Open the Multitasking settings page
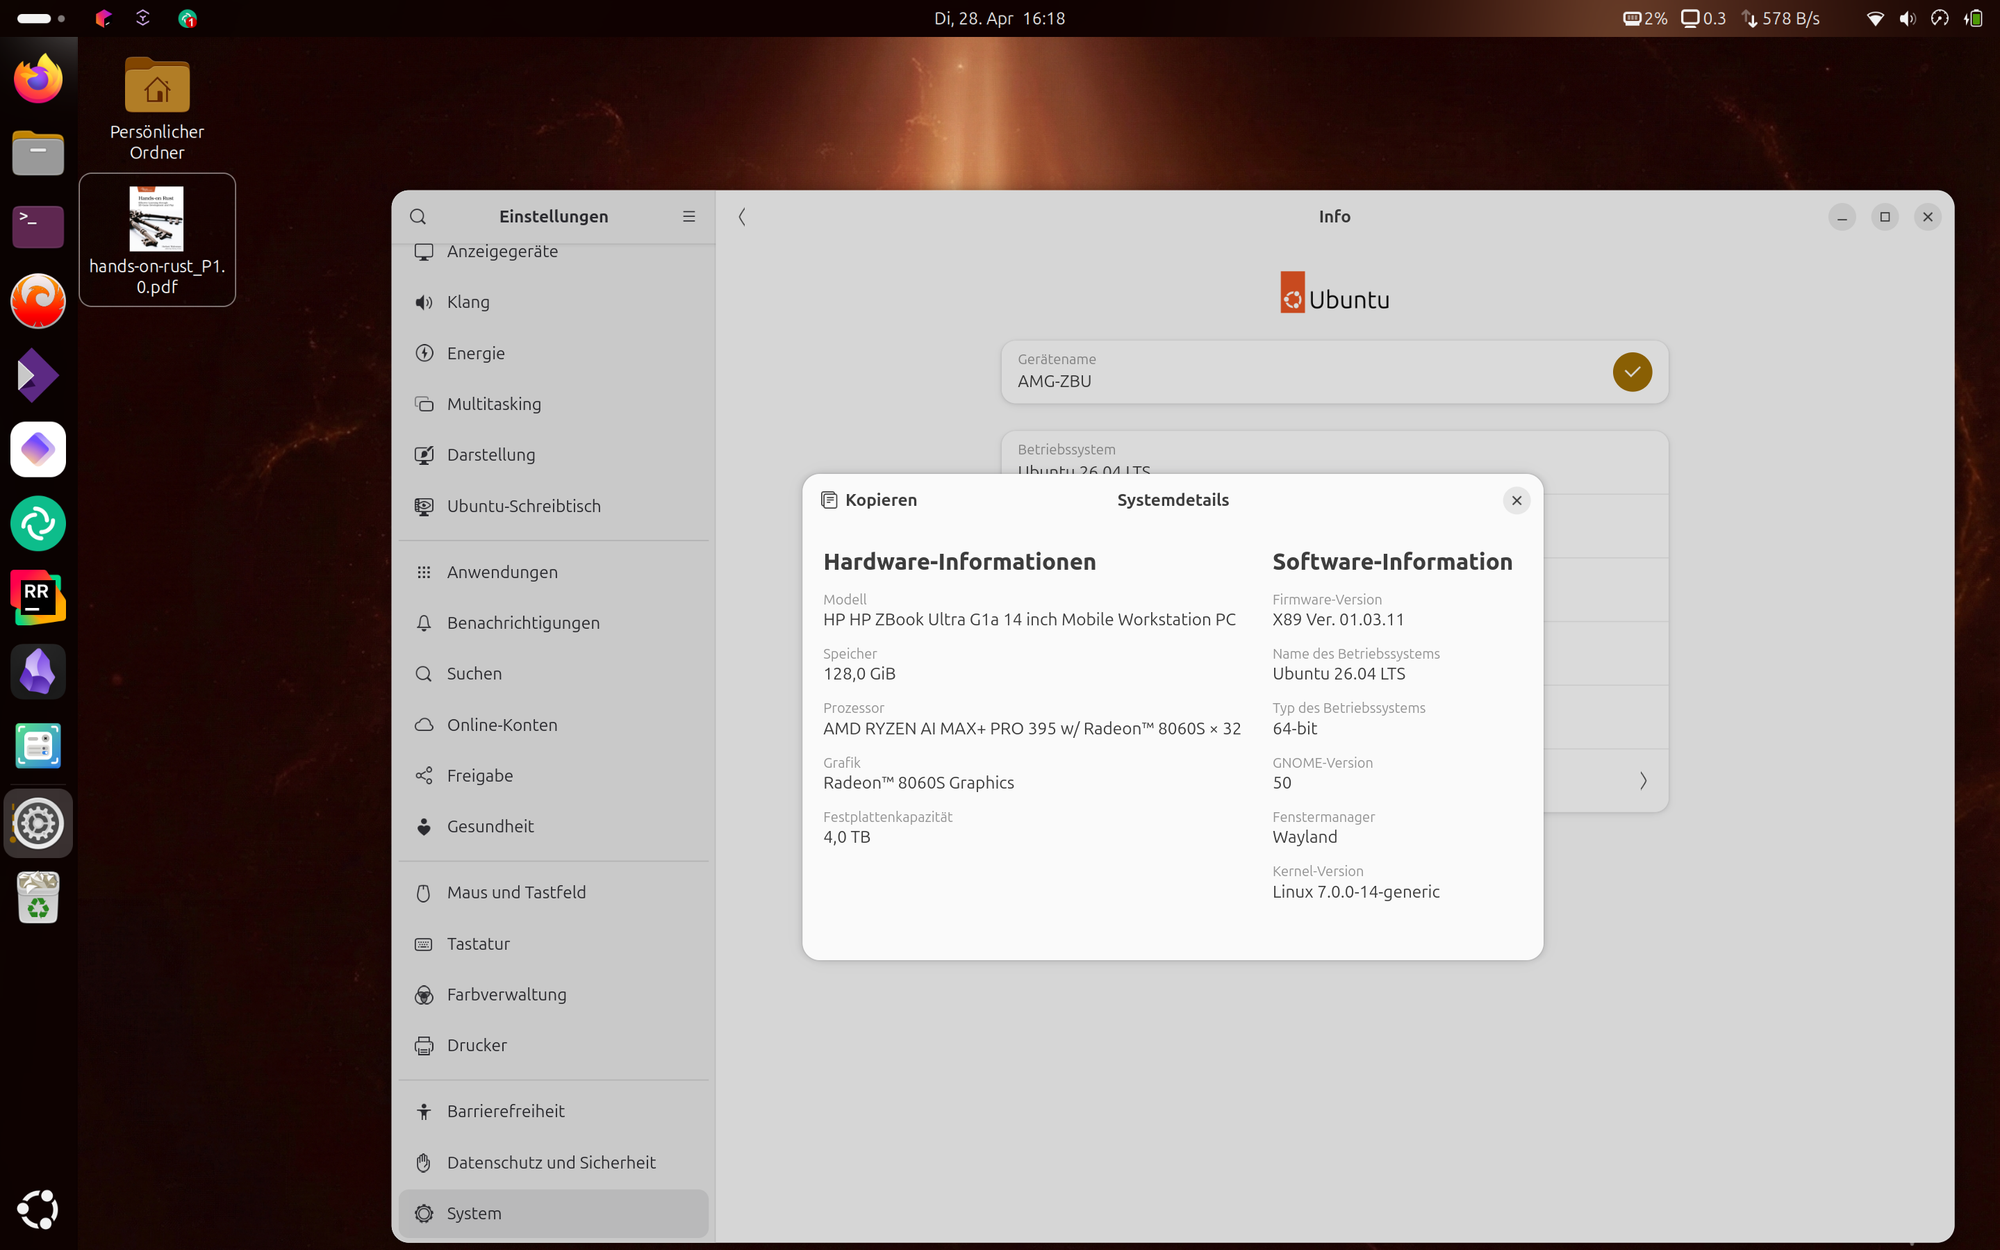2000x1250 pixels. 494,404
